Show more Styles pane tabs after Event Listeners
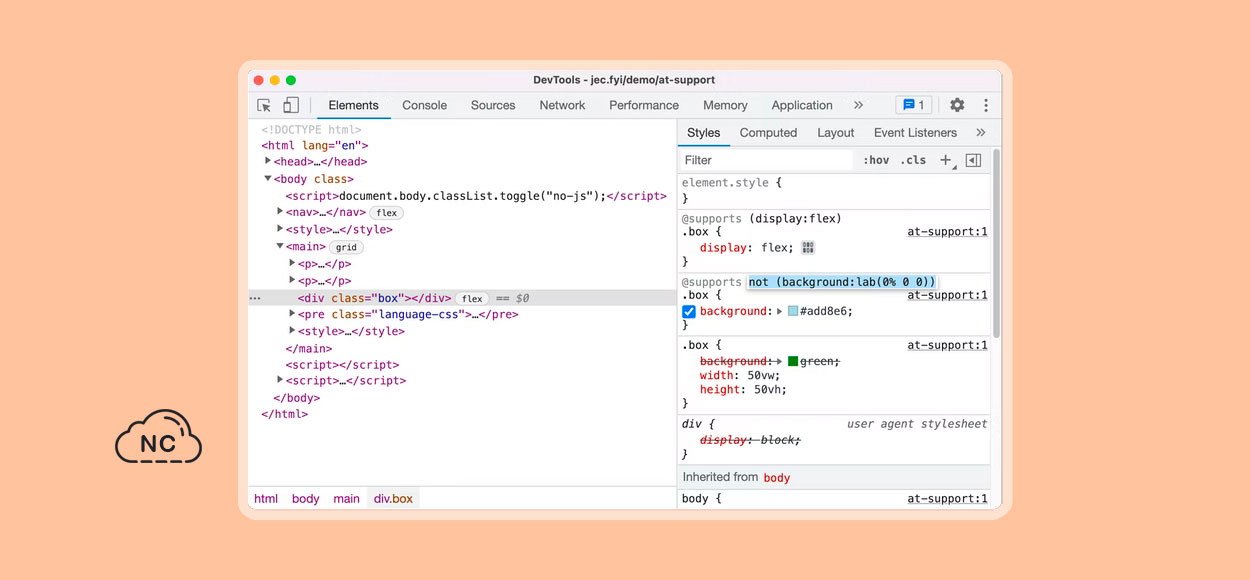 (980, 132)
